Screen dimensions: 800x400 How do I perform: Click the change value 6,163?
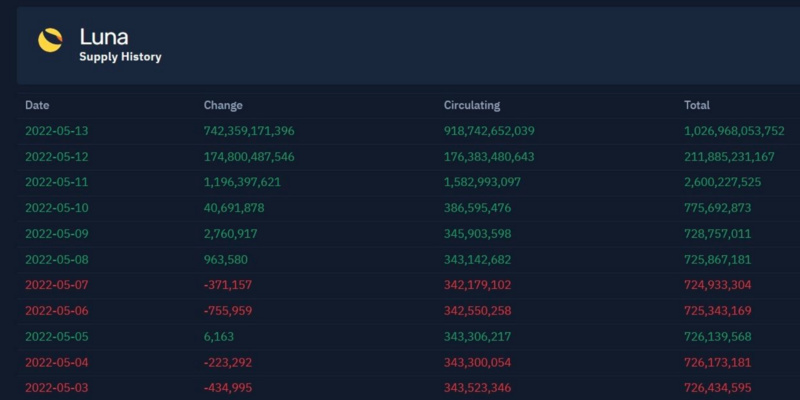pyautogui.click(x=218, y=336)
